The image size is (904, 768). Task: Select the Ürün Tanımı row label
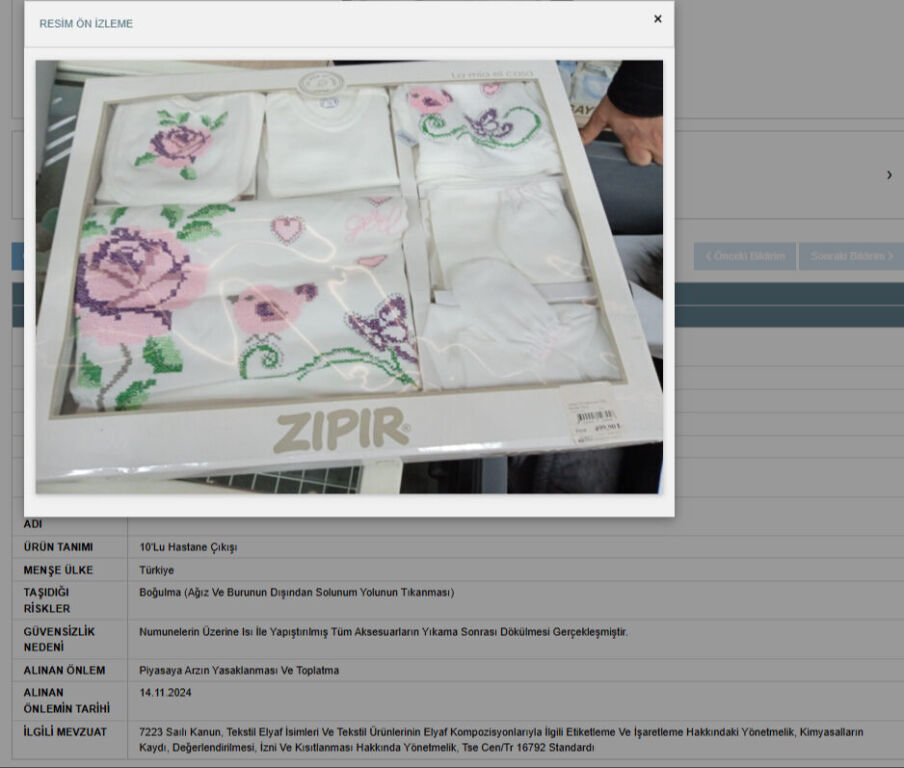click(58, 547)
